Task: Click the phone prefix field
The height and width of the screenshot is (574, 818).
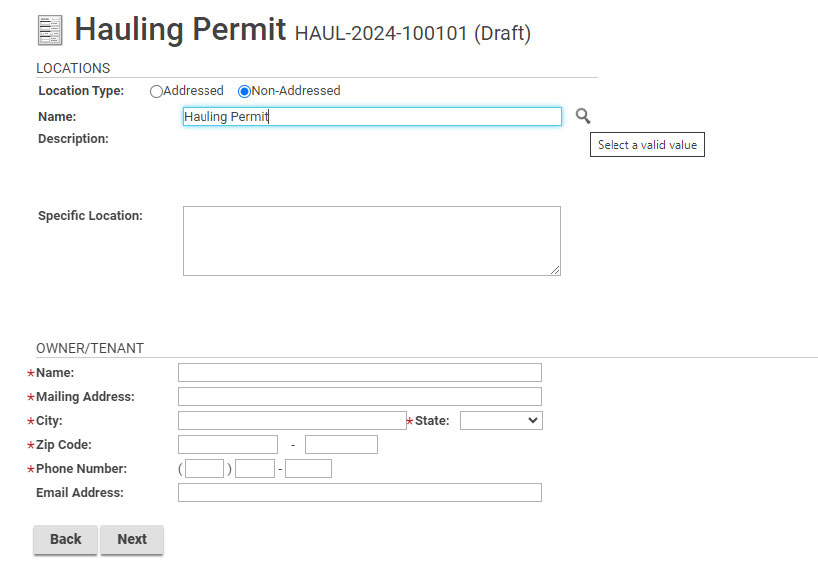Action: click(x=255, y=469)
